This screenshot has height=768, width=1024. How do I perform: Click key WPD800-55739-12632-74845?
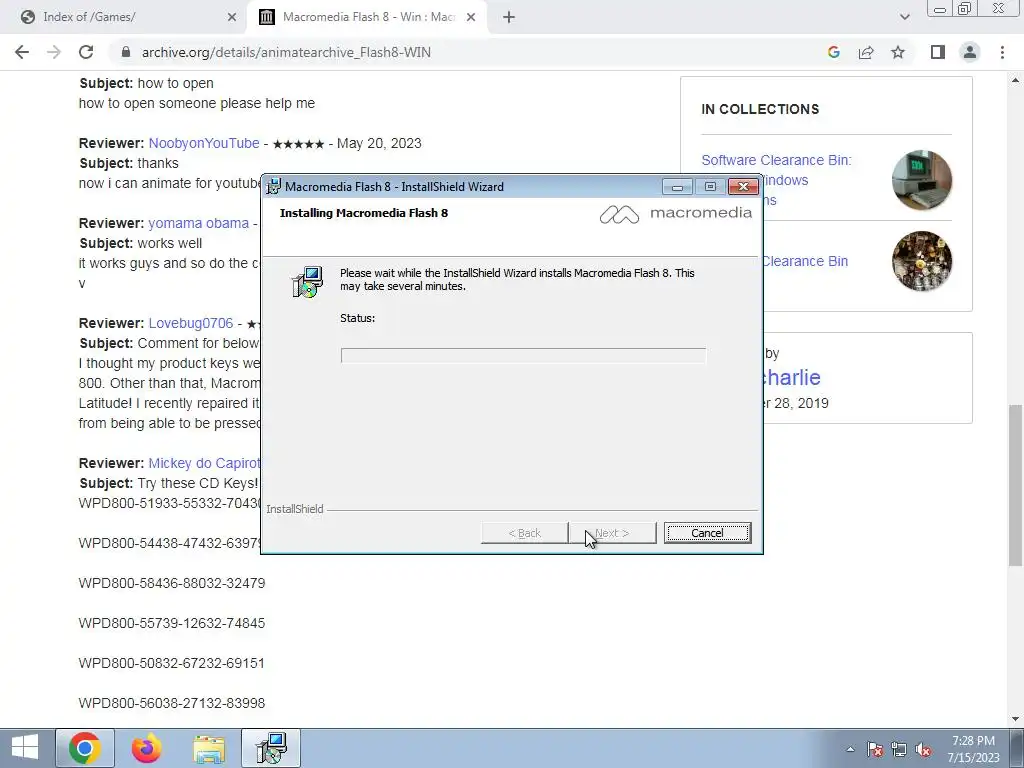coord(172,623)
